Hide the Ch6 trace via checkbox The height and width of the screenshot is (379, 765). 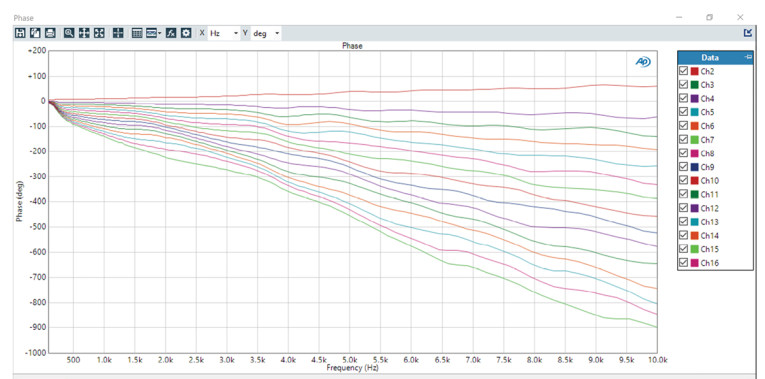pos(684,126)
